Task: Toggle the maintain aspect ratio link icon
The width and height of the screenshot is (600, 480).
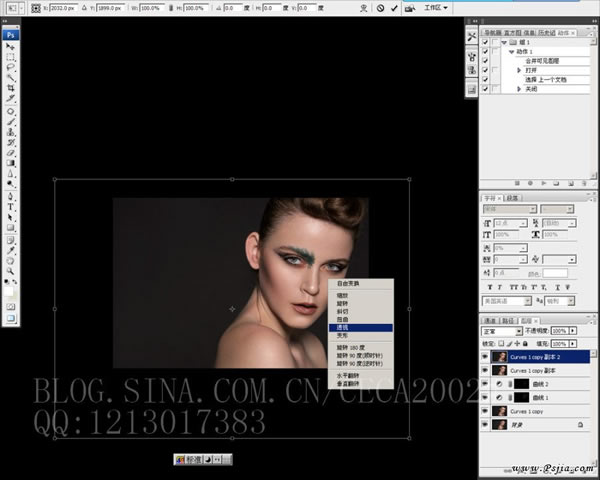Action: tap(171, 8)
